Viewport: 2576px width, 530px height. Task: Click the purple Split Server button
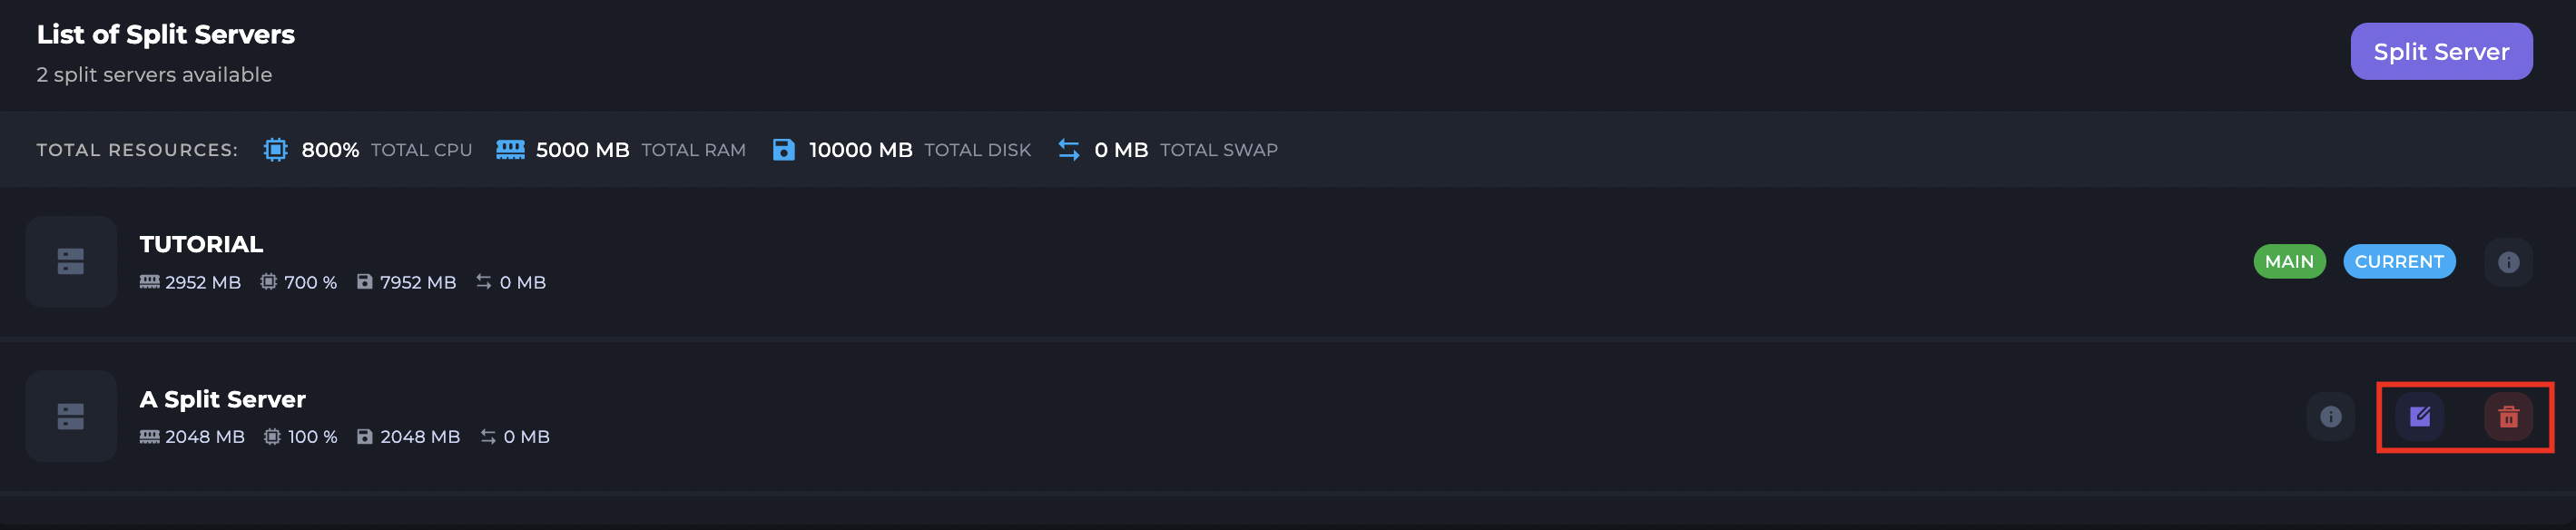(x=2440, y=51)
